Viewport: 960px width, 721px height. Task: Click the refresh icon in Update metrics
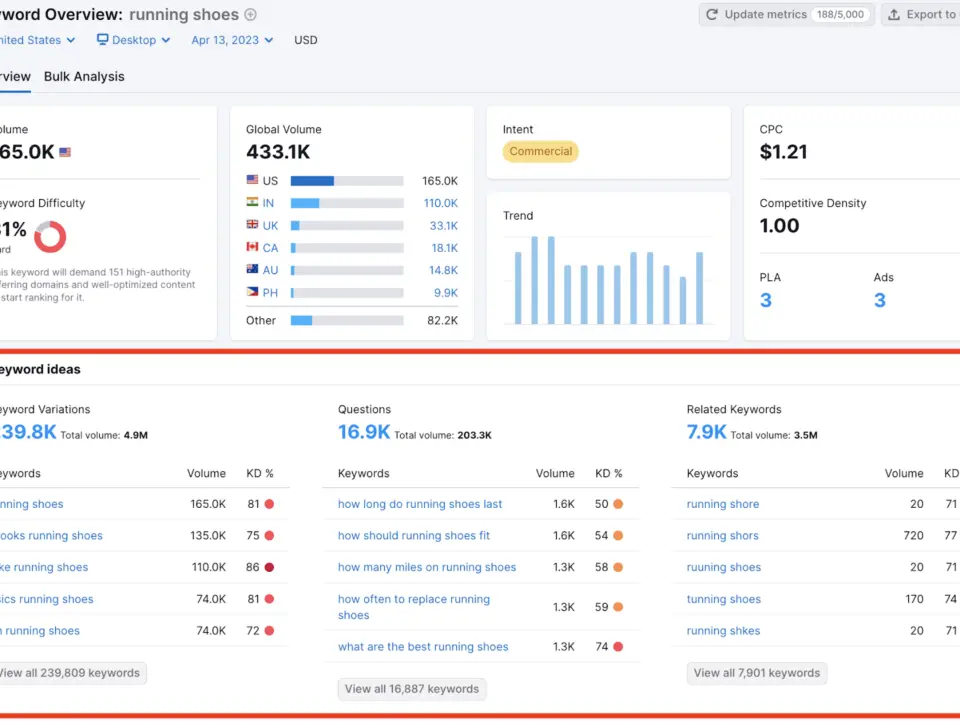[x=711, y=14]
